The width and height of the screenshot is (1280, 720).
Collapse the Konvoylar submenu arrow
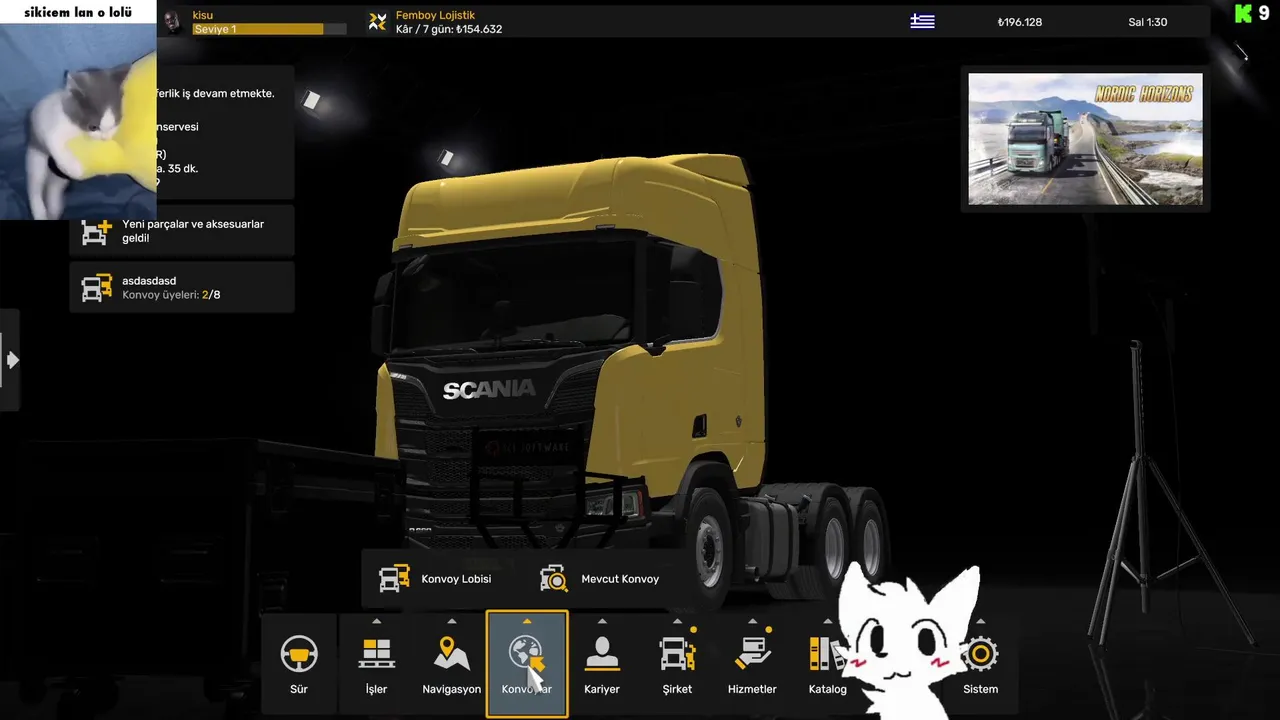527,621
